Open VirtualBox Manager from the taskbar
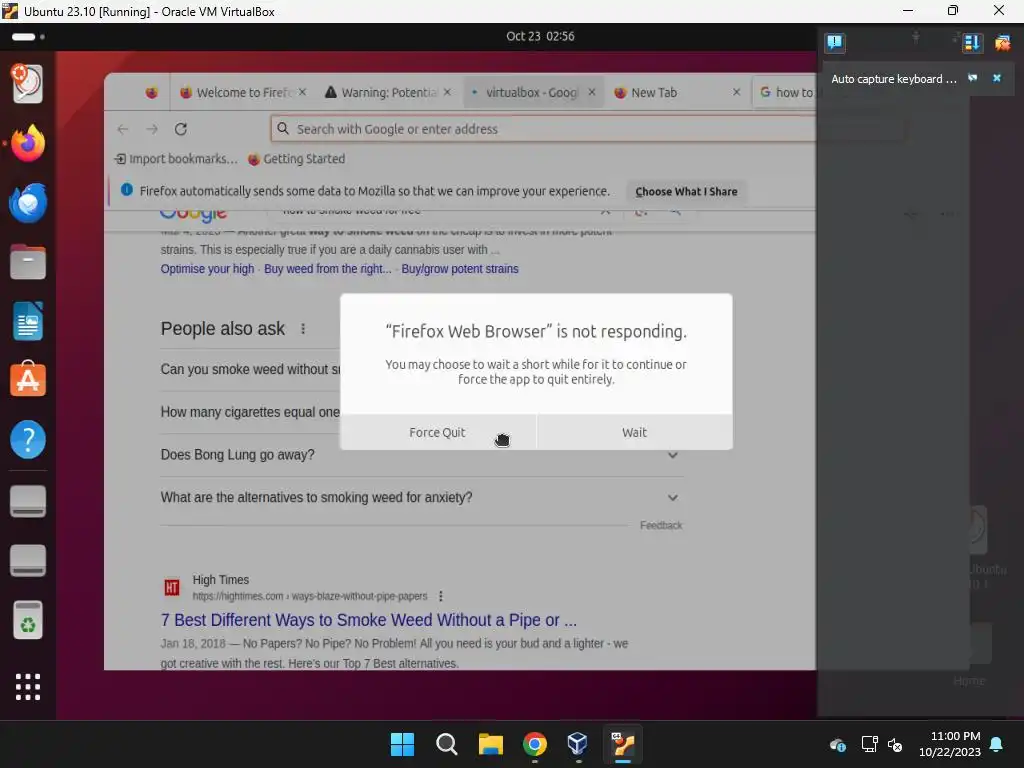 pos(578,744)
